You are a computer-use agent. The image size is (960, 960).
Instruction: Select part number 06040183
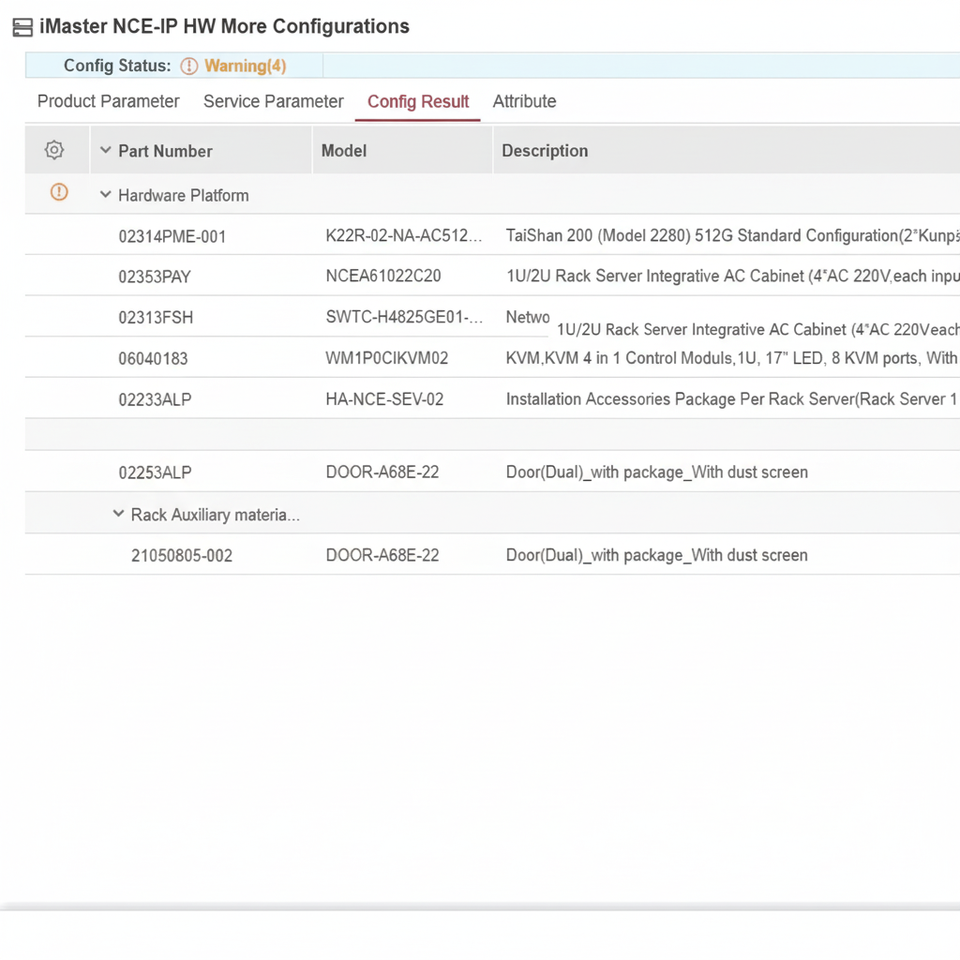(153, 359)
